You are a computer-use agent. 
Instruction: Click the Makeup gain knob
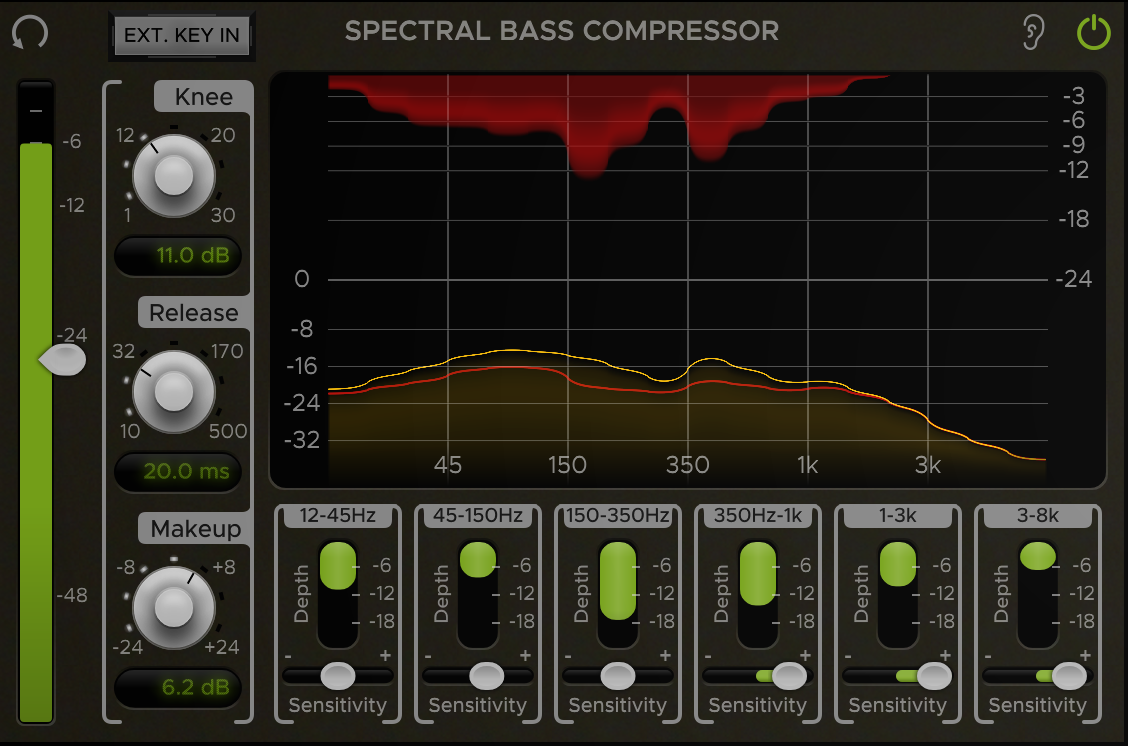[x=174, y=607]
